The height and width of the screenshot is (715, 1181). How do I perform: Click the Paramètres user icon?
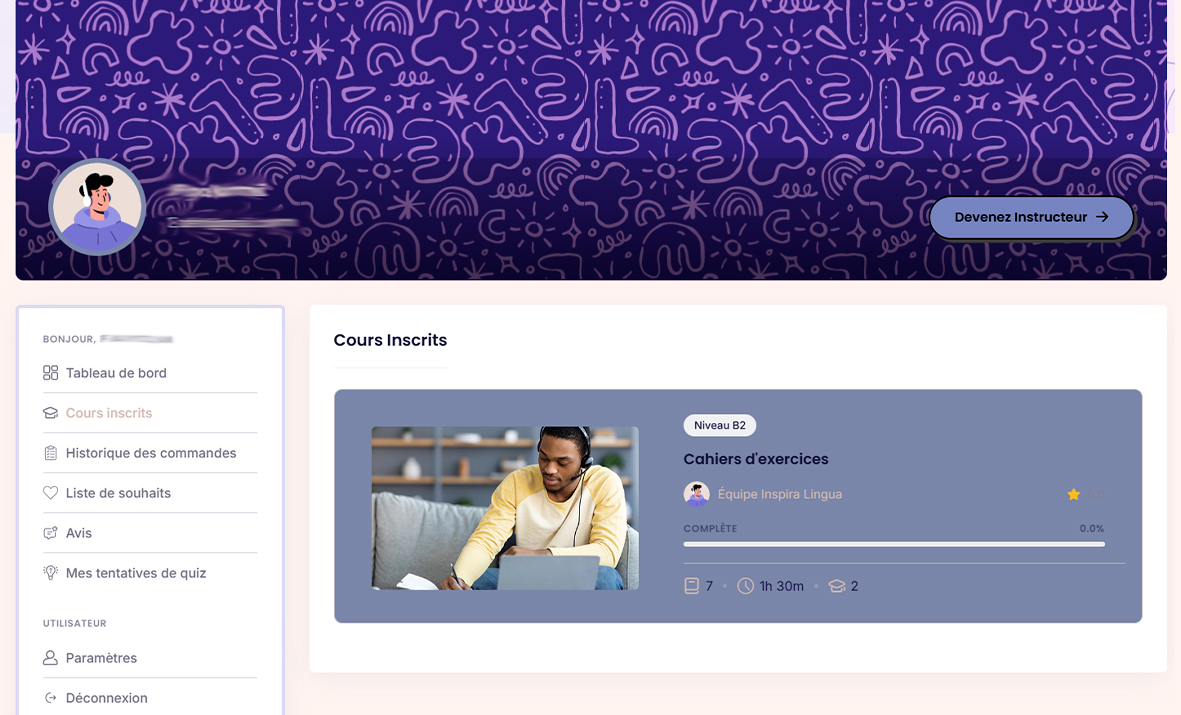(x=50, y=658)
